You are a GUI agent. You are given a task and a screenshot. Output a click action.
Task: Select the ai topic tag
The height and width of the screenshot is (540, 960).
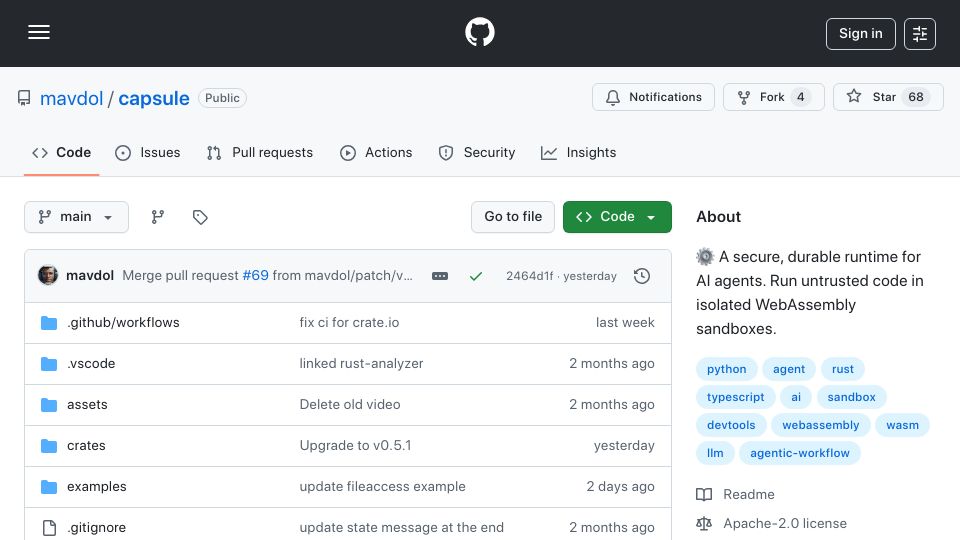click(796, 397)
